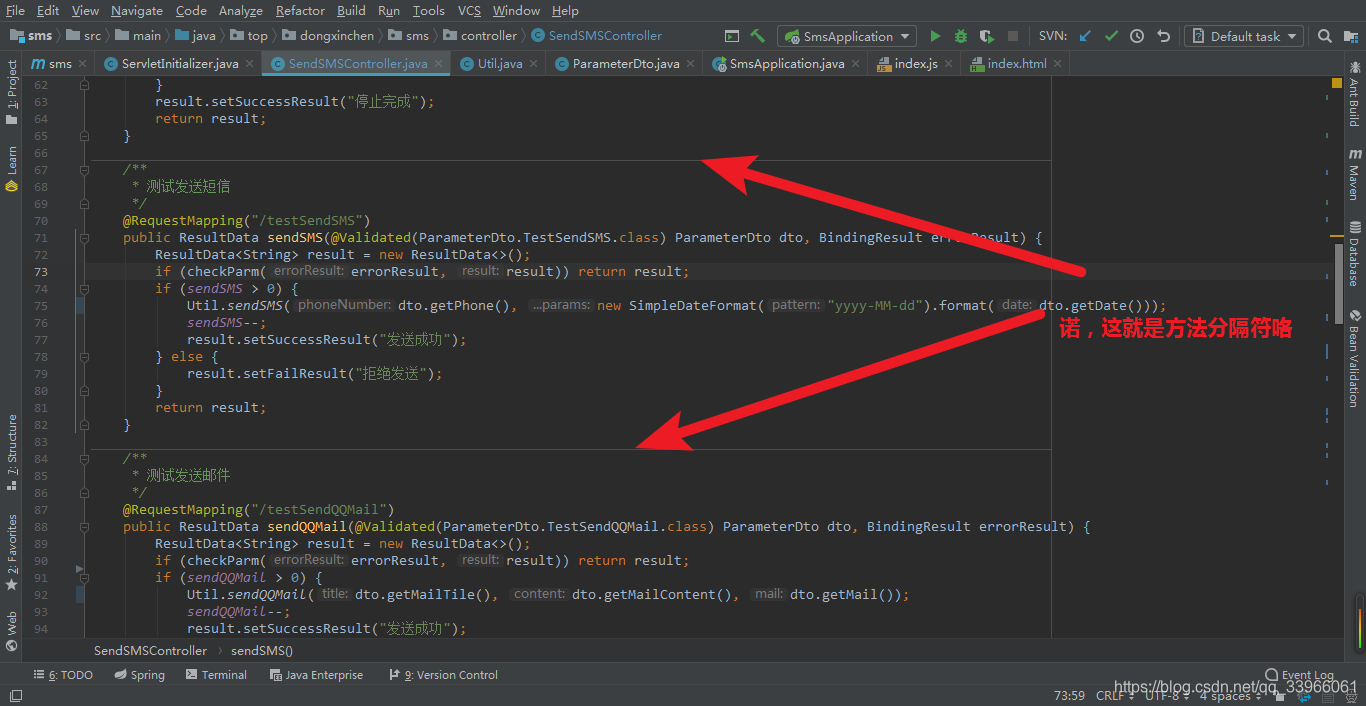Commit changes with SVN green checkmark

point(1111,36)
